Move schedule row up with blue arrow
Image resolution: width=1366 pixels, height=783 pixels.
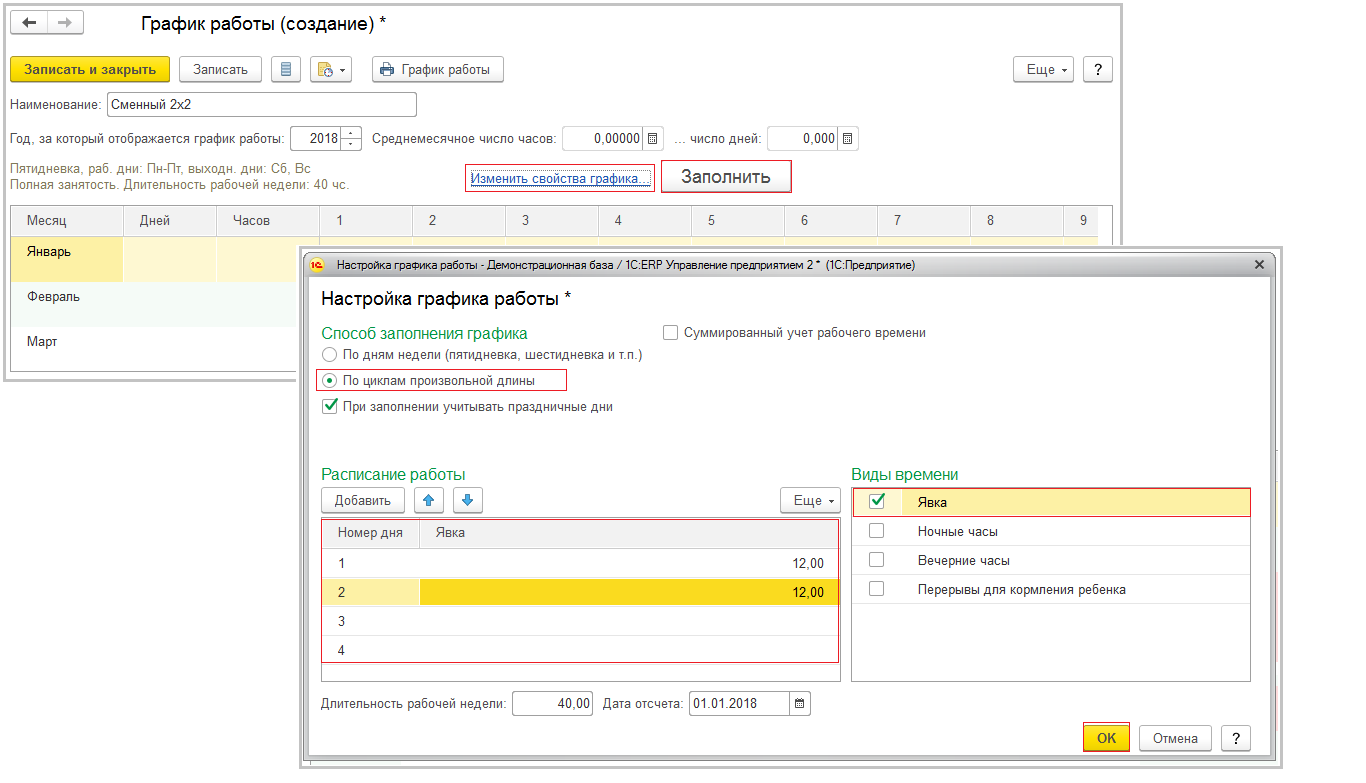point(429,500)
